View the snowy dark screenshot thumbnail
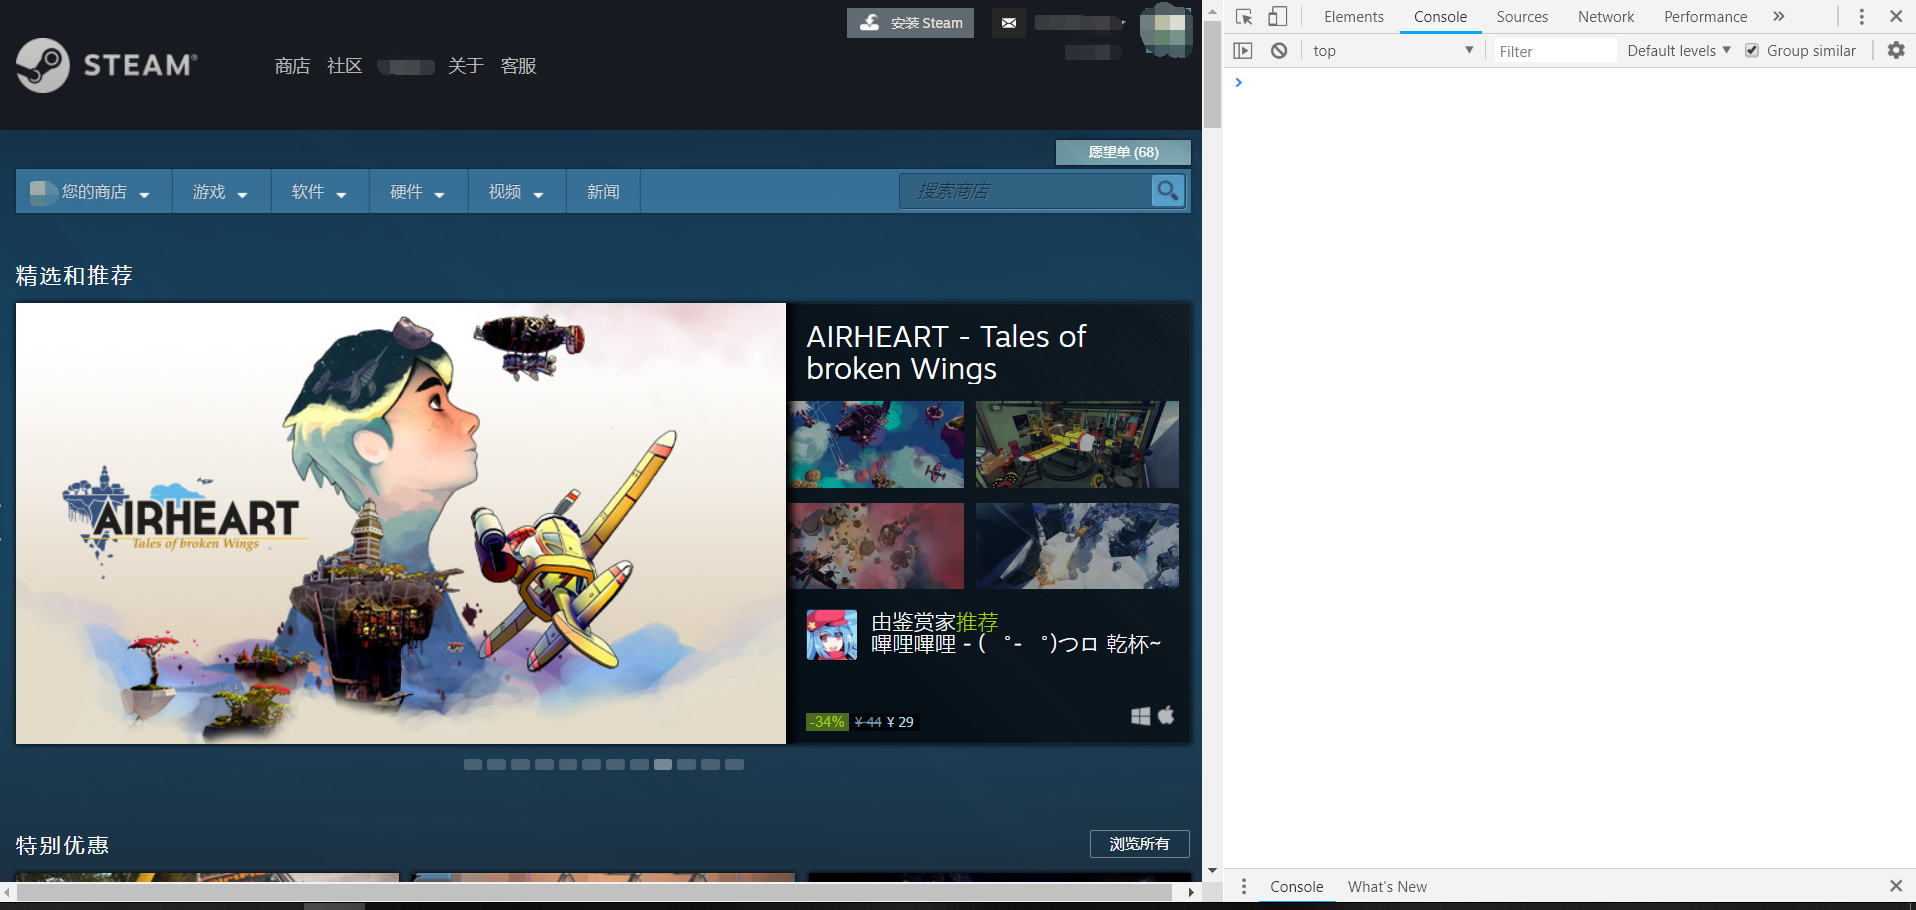The width and height of the screenshot is (1916, 910). click(x=1077, y=546)
